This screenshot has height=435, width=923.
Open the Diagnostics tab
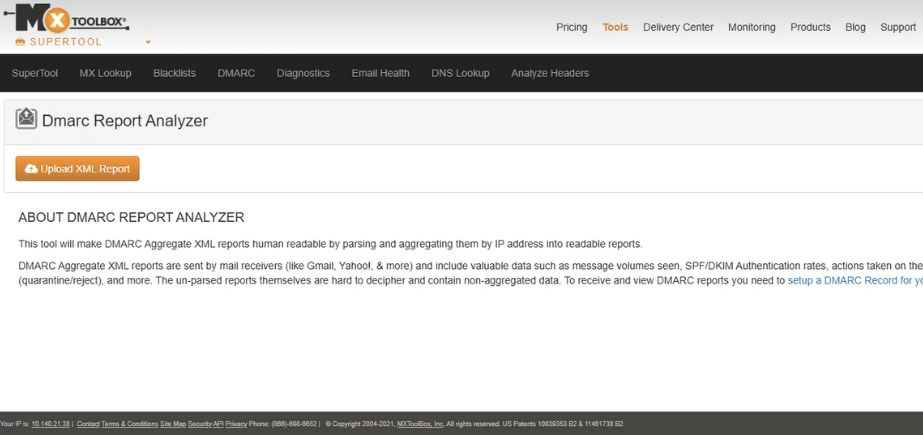coord(303,73)
